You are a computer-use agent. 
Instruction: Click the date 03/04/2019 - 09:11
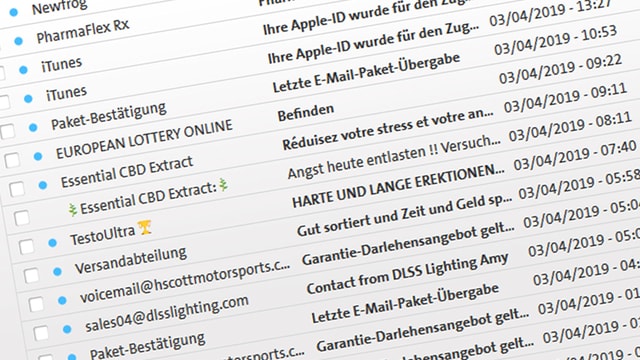click(565, 98)
